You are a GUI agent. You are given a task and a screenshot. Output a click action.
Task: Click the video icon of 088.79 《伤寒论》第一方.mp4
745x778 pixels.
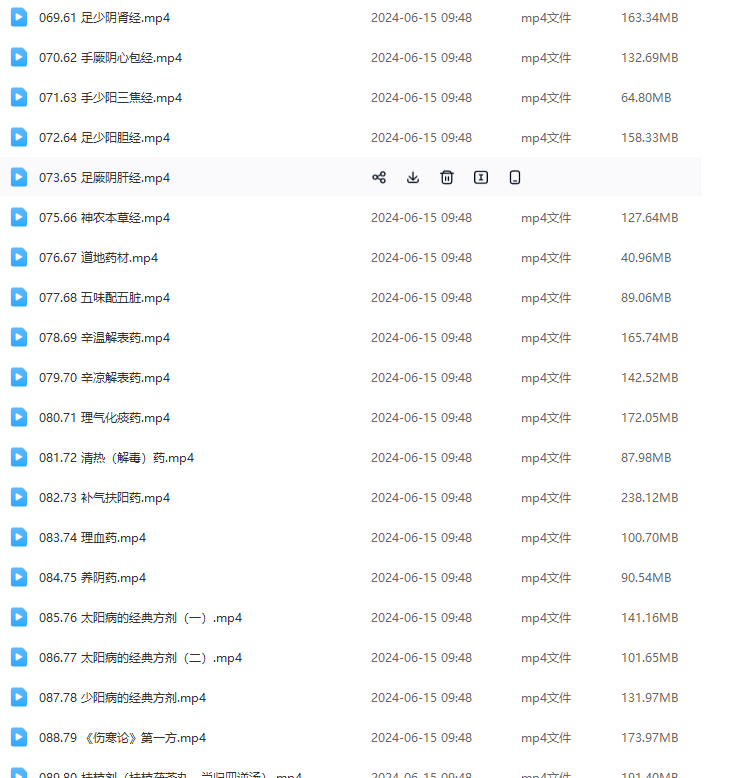[19, 738]
